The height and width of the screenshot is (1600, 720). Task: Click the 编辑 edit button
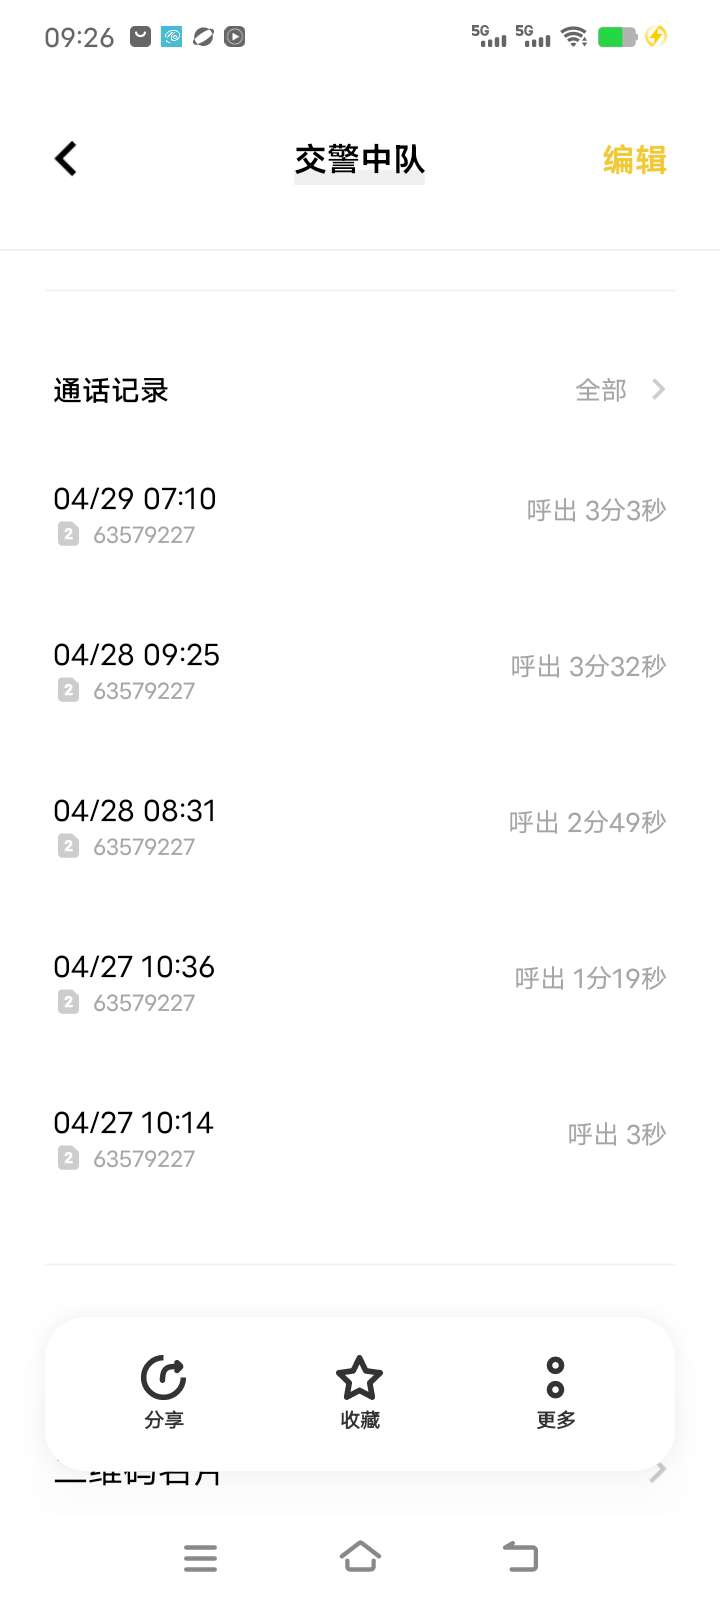coord(635,159)
